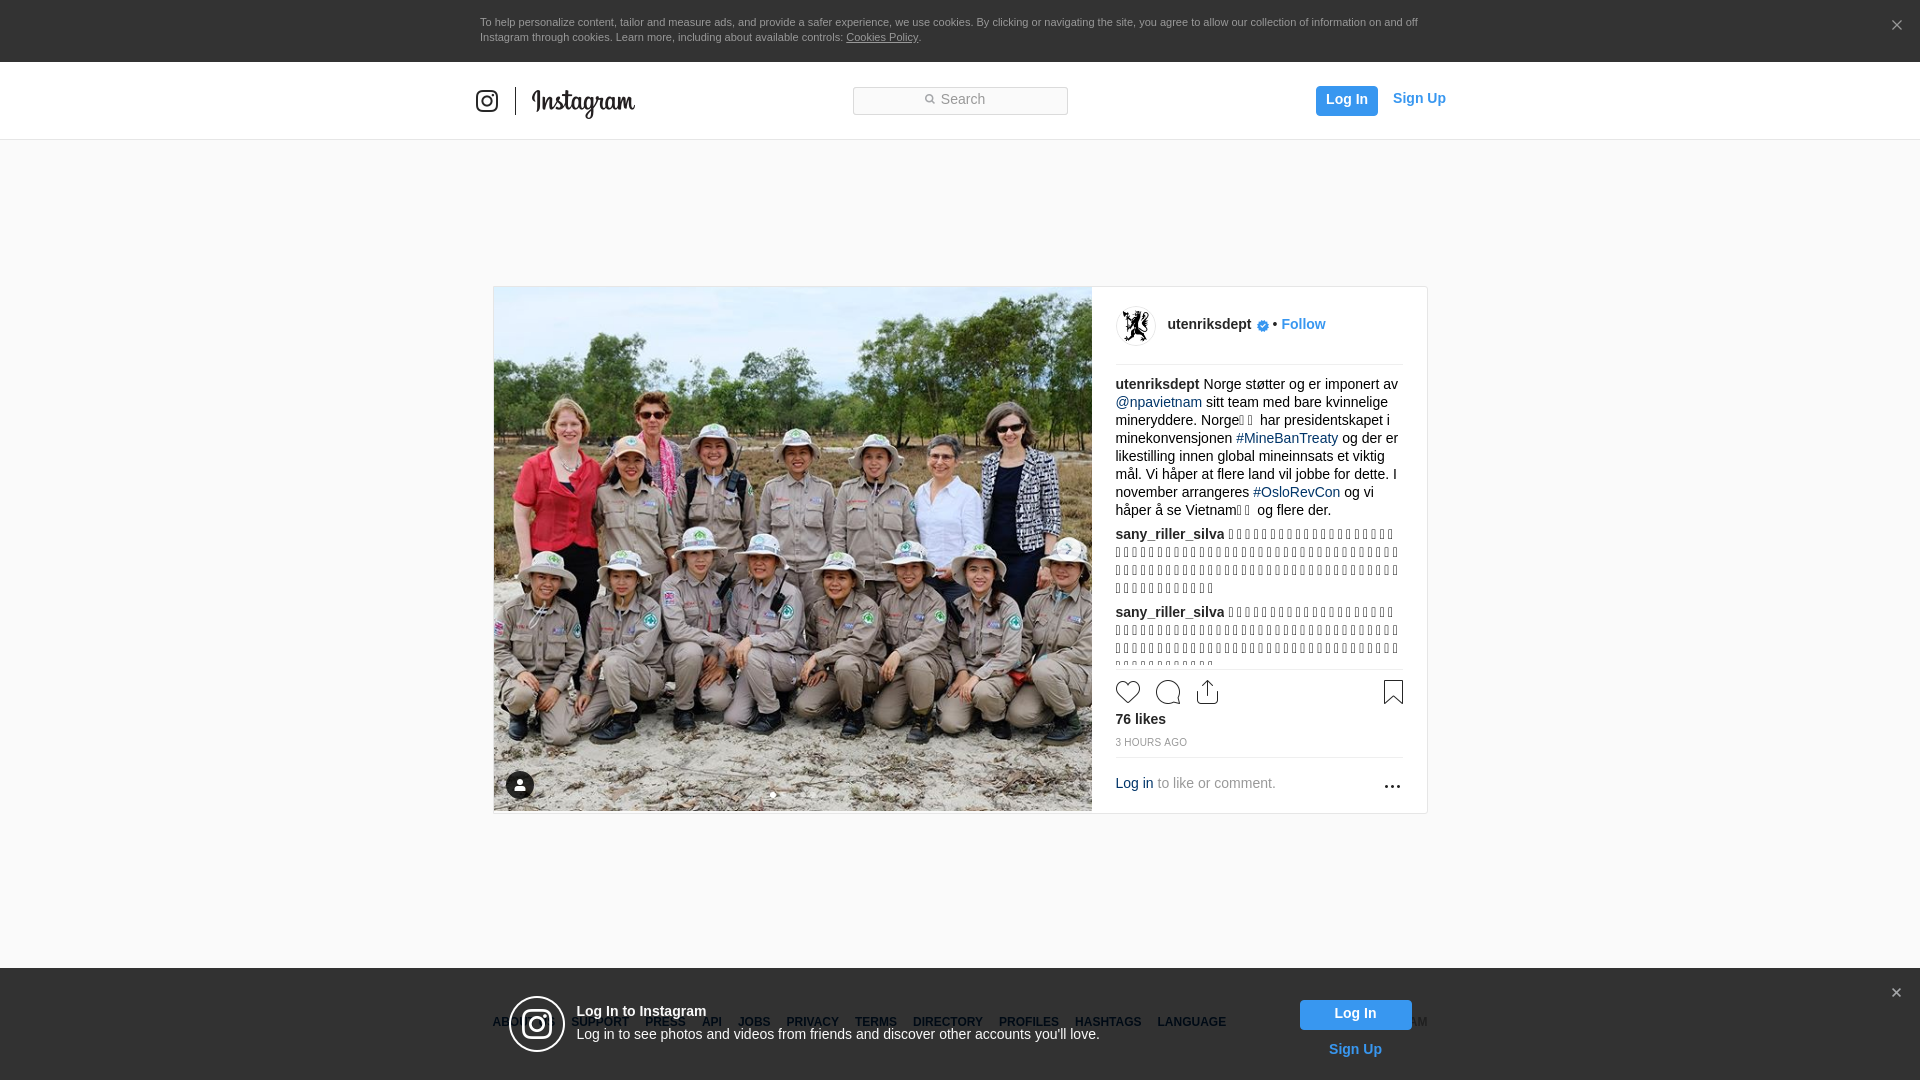Open the Directory footer link

click(x=947, y=1022)
